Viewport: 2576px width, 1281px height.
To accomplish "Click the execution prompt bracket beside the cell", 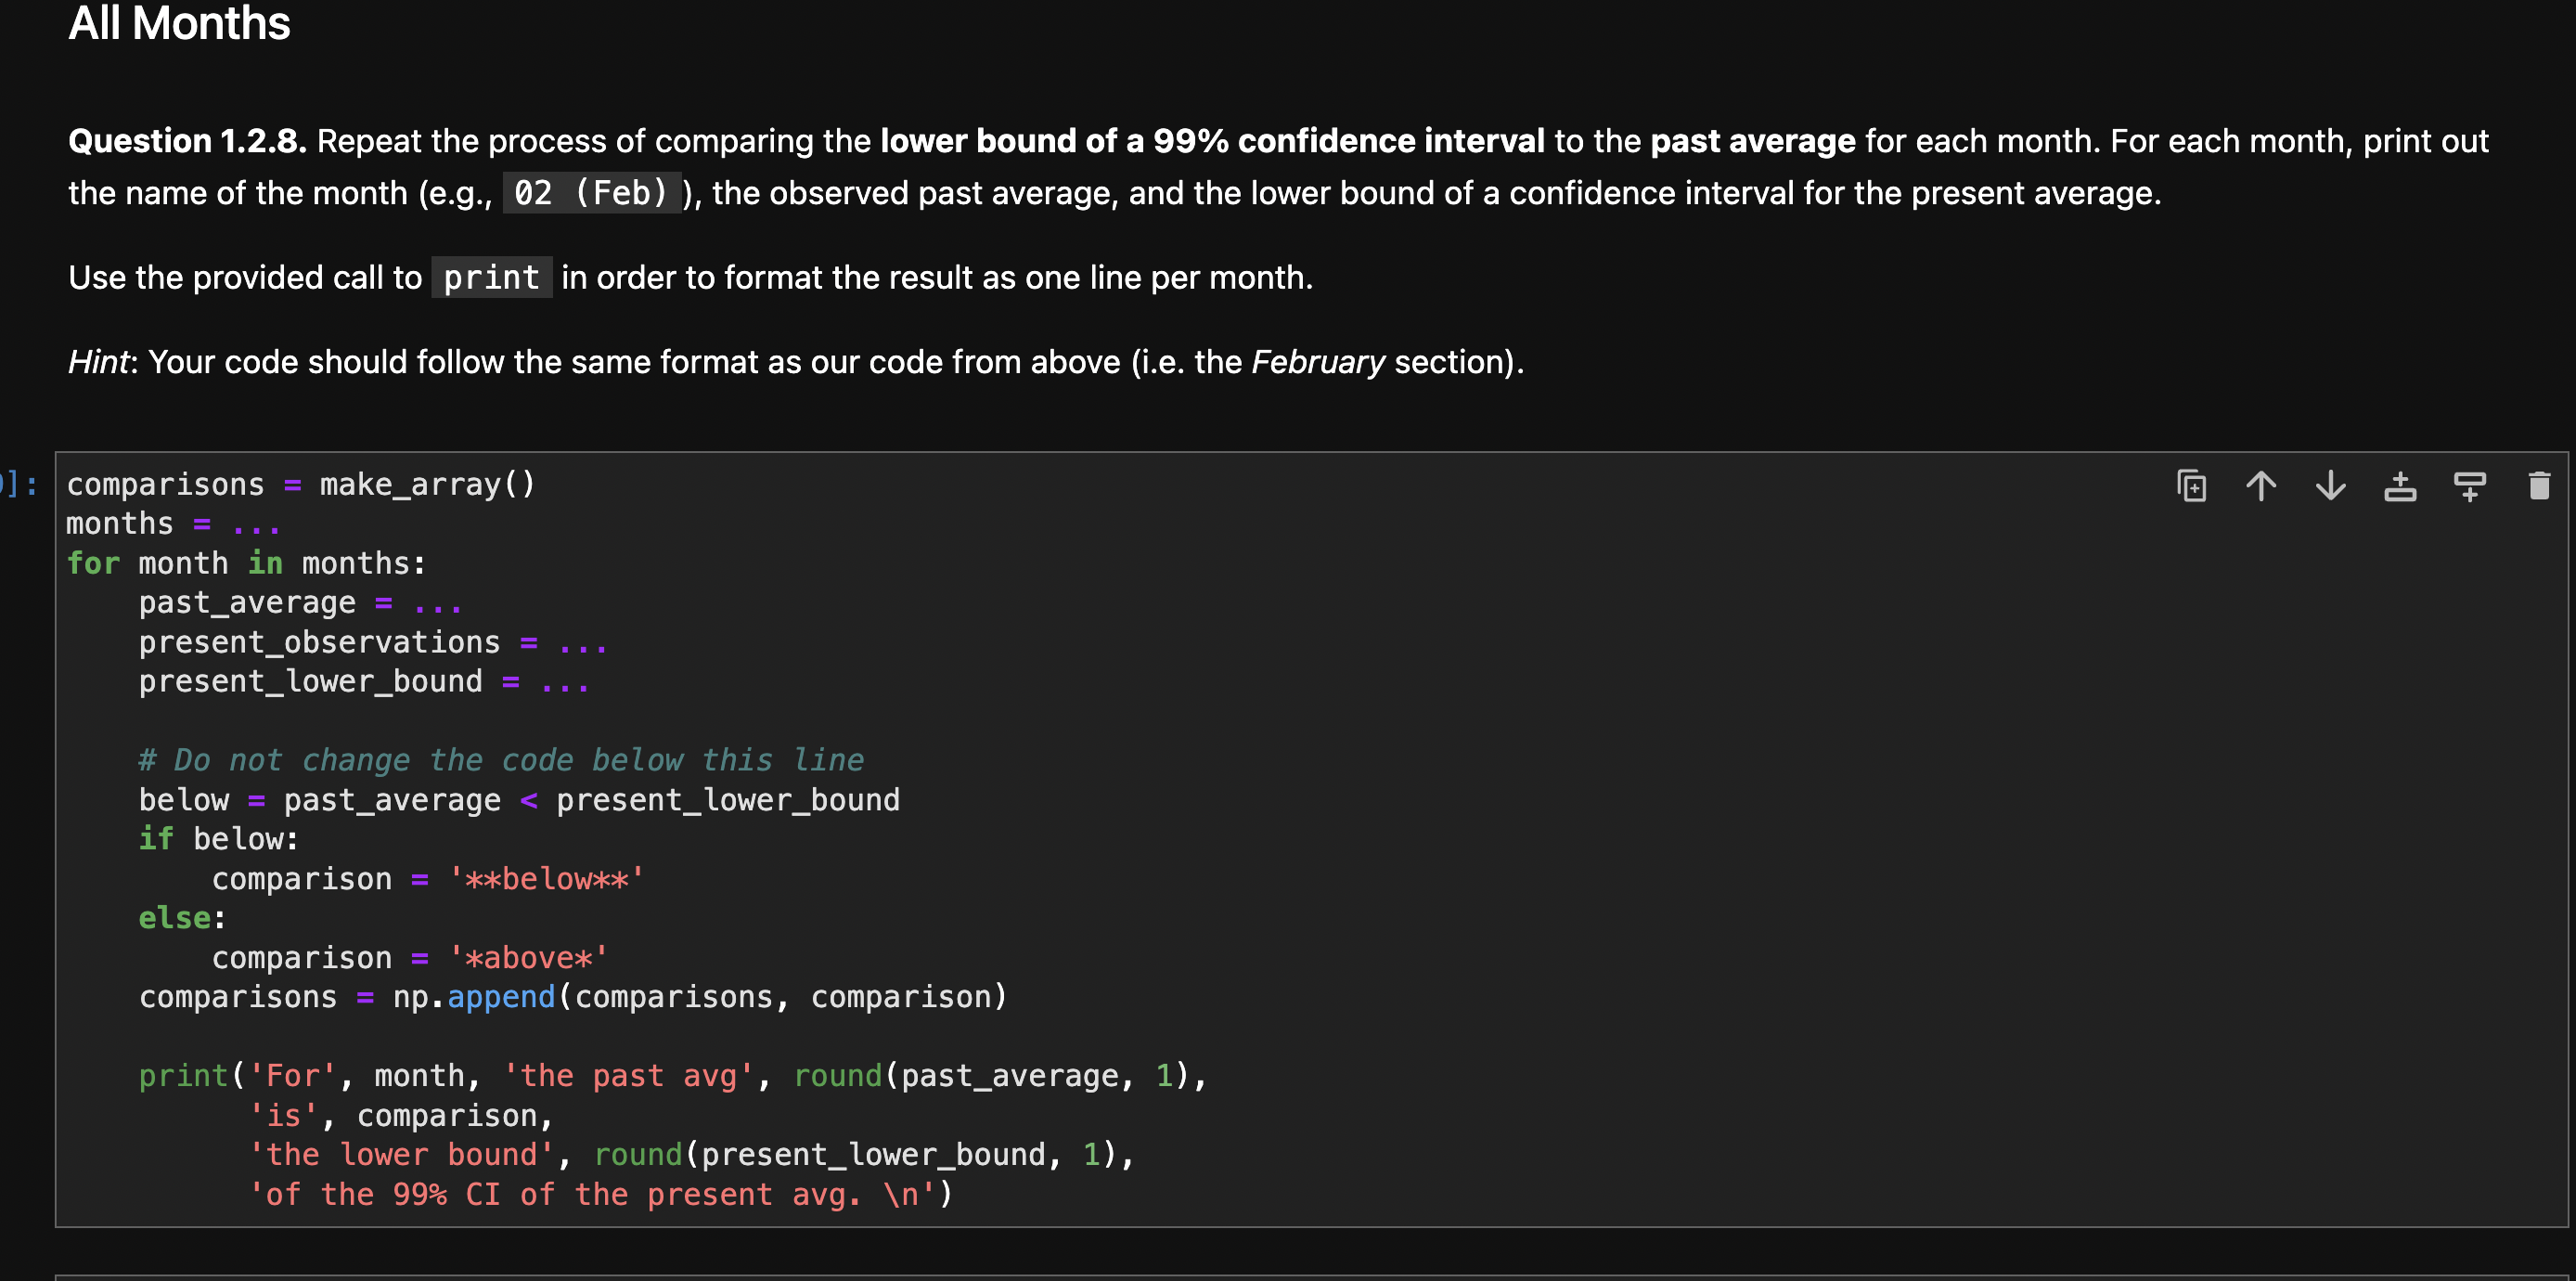I will pos(18,484).
